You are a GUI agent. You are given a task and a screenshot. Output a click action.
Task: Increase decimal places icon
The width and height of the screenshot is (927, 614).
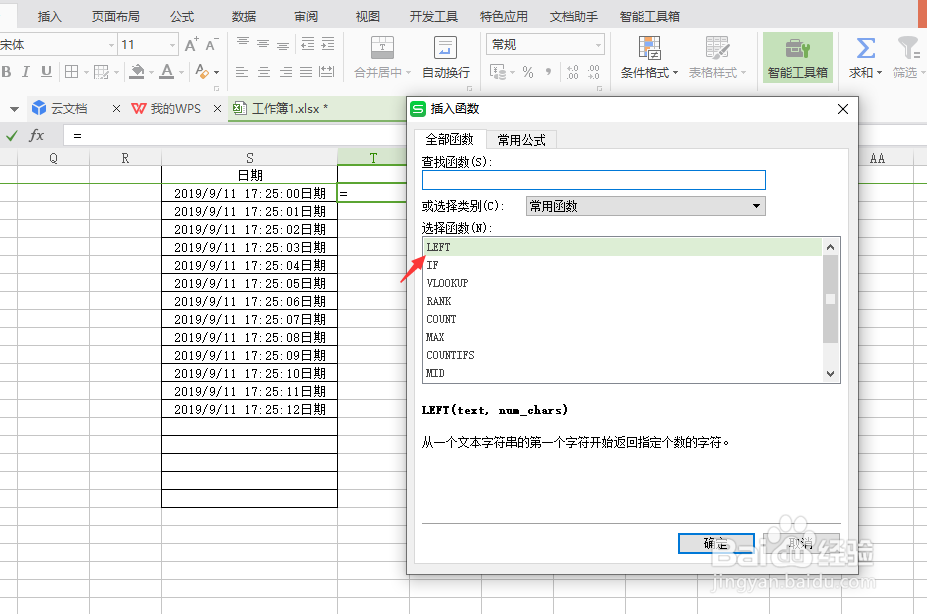coord(572,72)
